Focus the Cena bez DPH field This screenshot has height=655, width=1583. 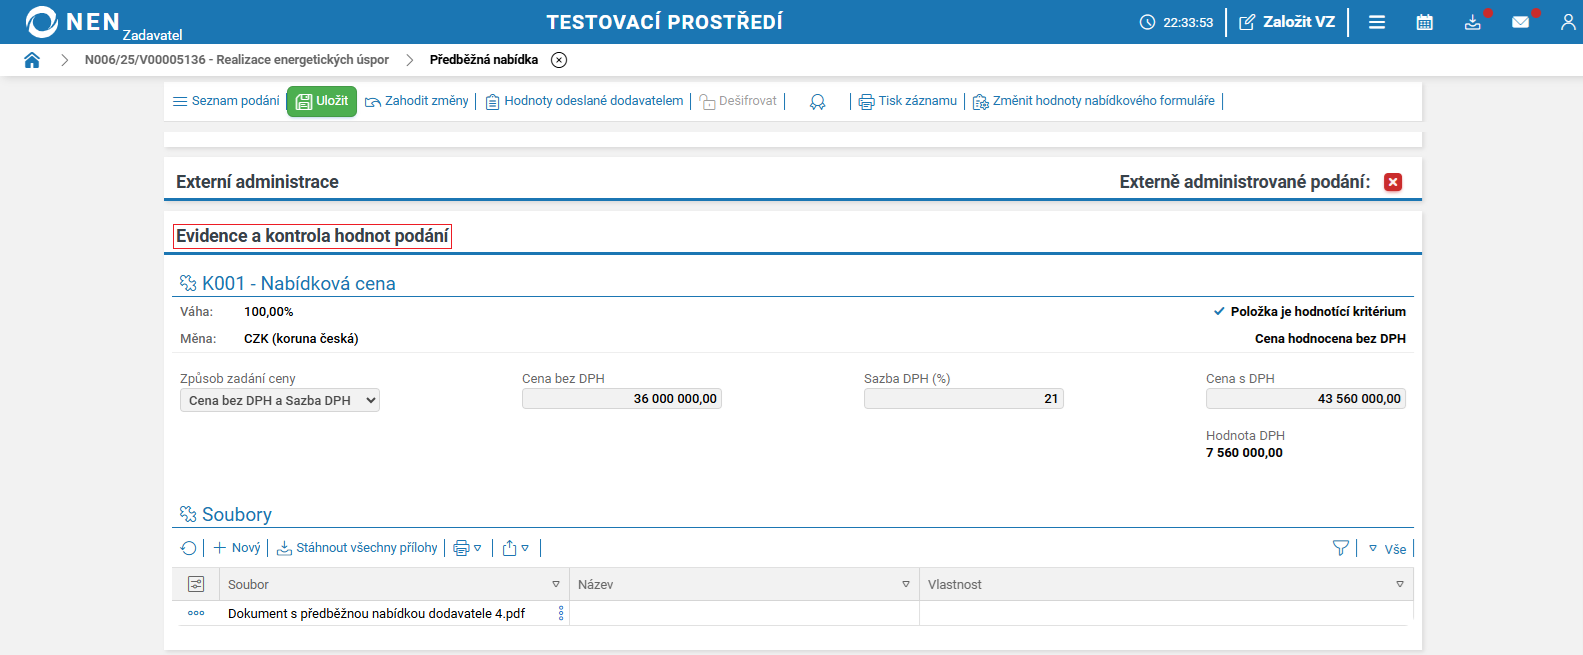(621, 398)
